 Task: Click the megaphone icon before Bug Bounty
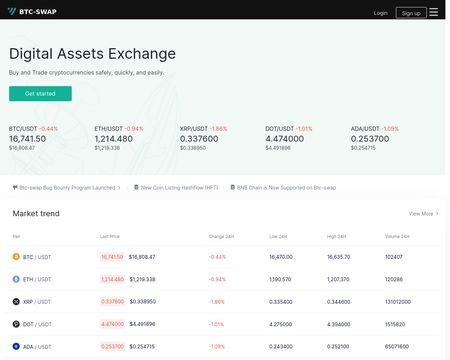pyautogui.click(x=15, y=187)
